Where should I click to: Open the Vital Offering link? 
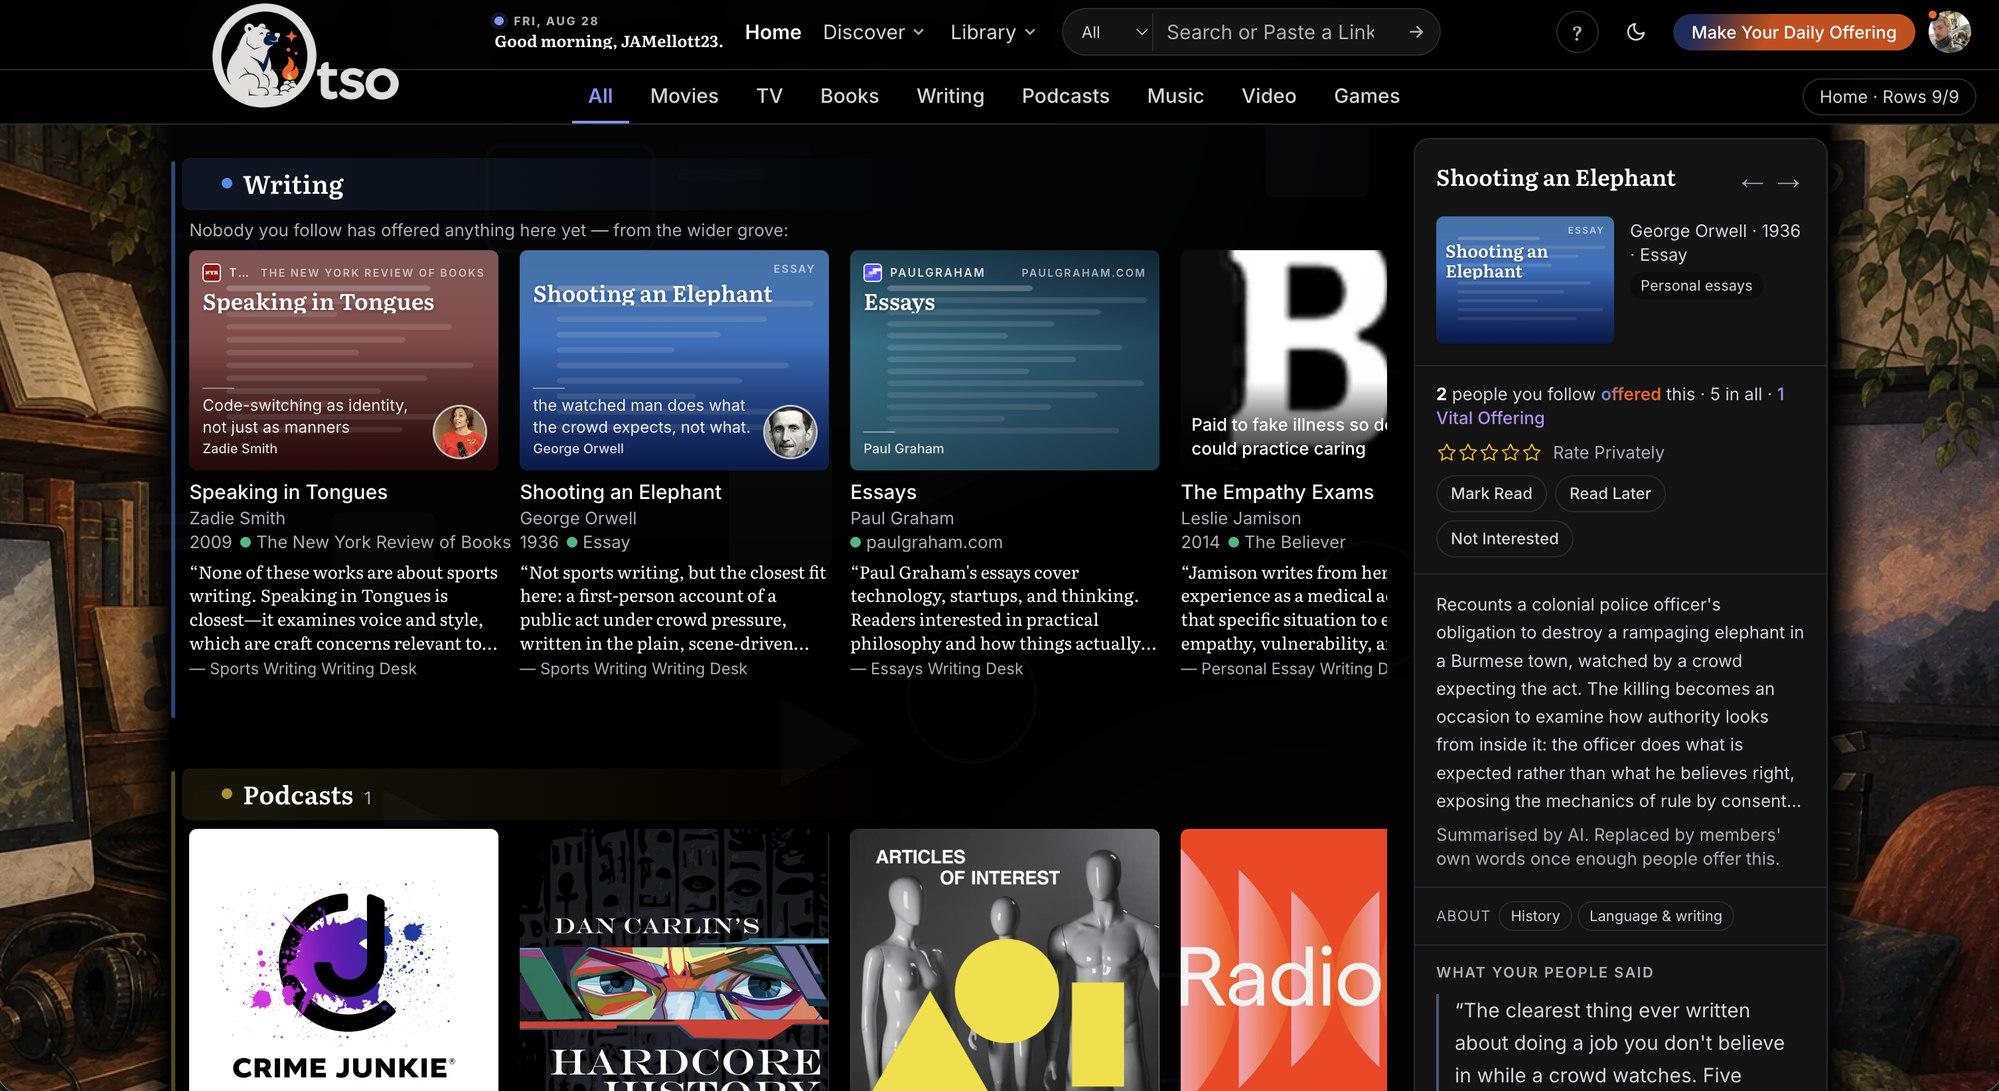(1490, 418)
